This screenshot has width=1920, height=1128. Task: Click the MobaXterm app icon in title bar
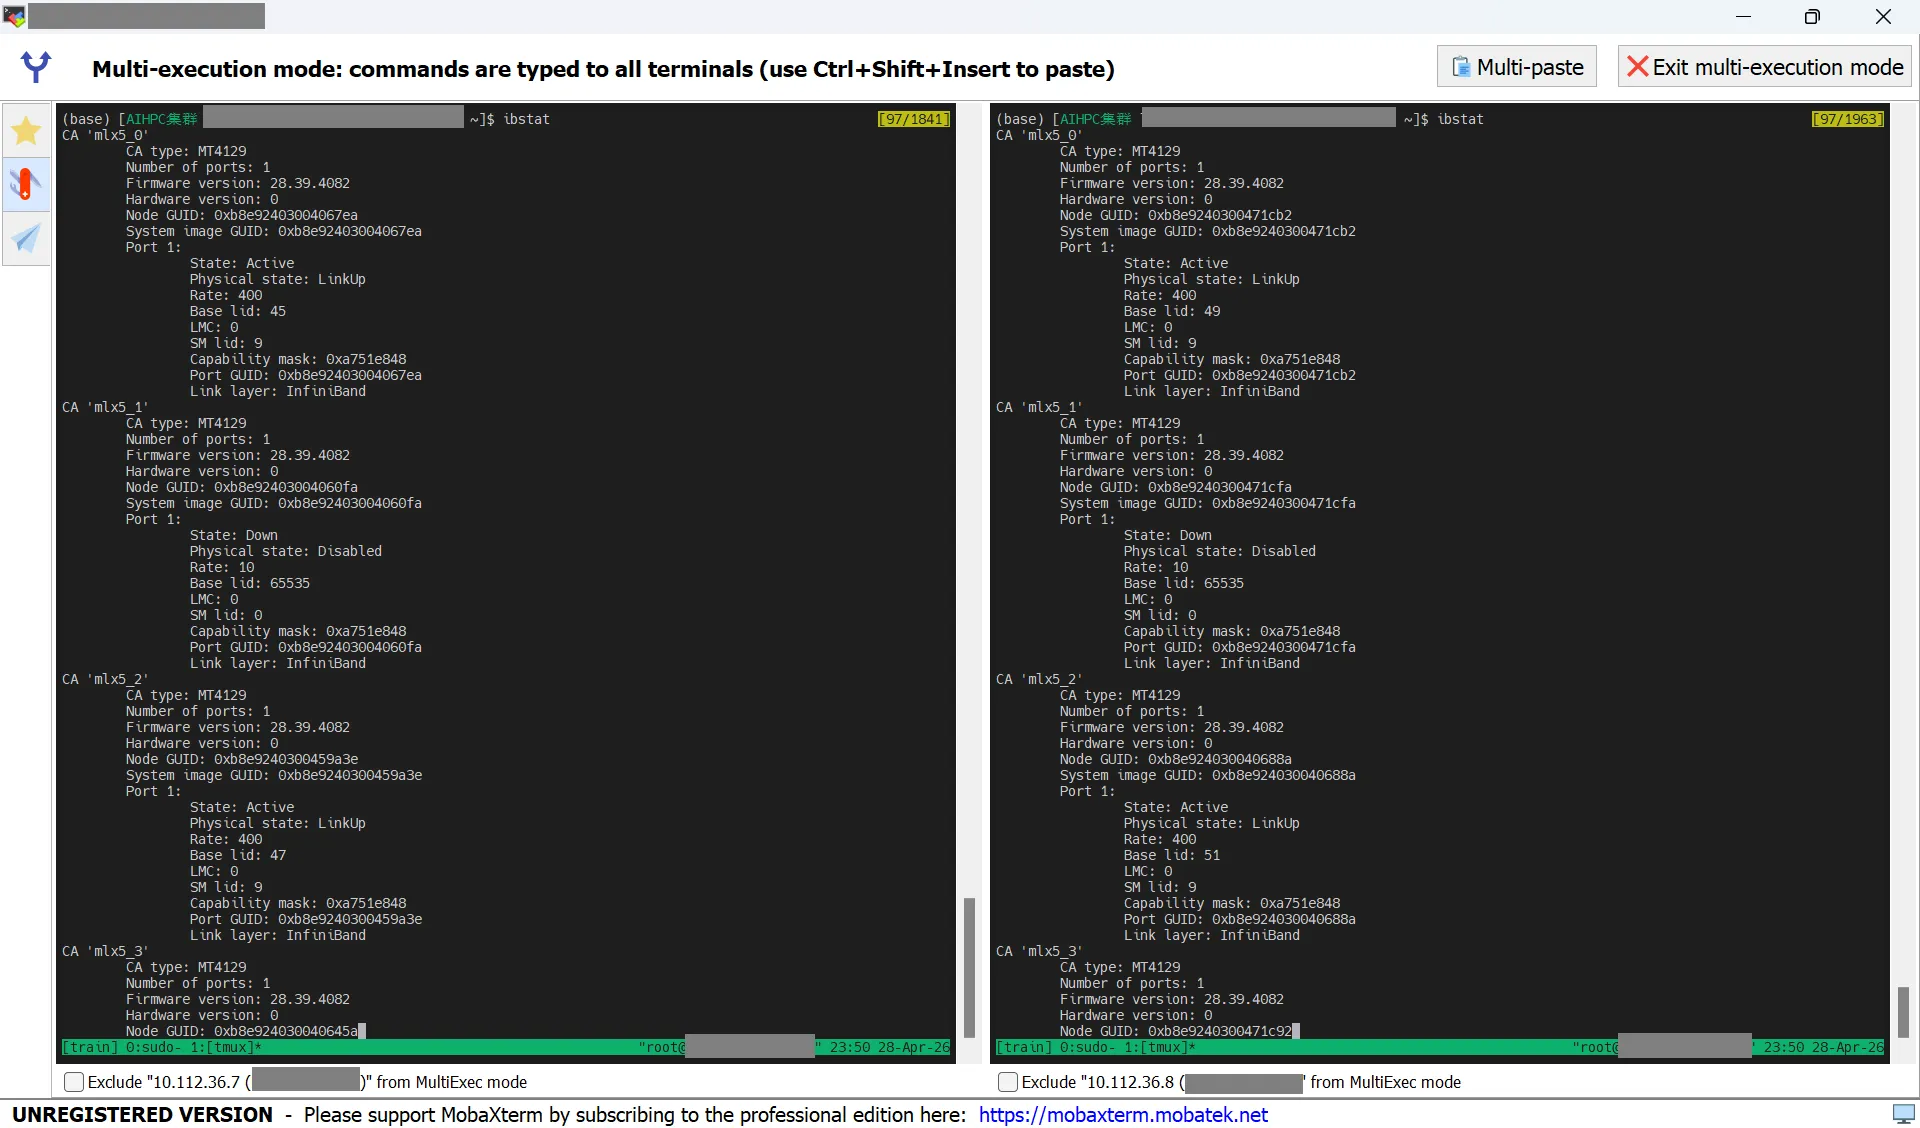tap(14, 16)
